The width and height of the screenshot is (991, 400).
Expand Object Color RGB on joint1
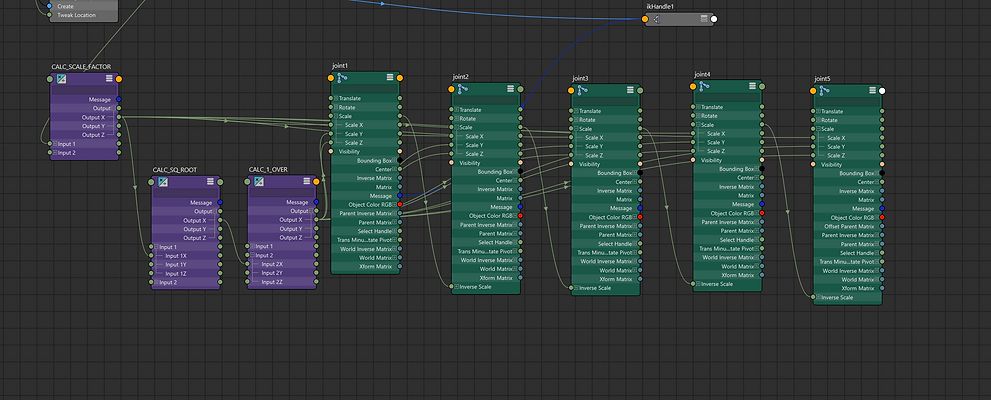pos(394,205)
